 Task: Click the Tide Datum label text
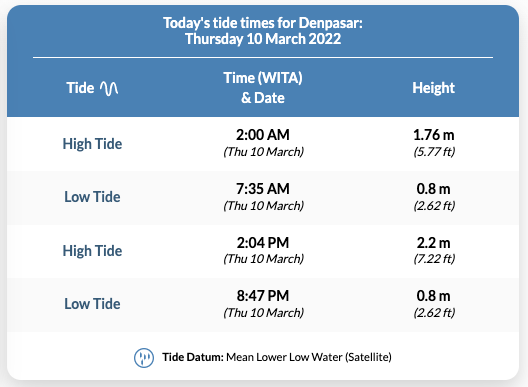pyautogui.click(x=193, y=357)
